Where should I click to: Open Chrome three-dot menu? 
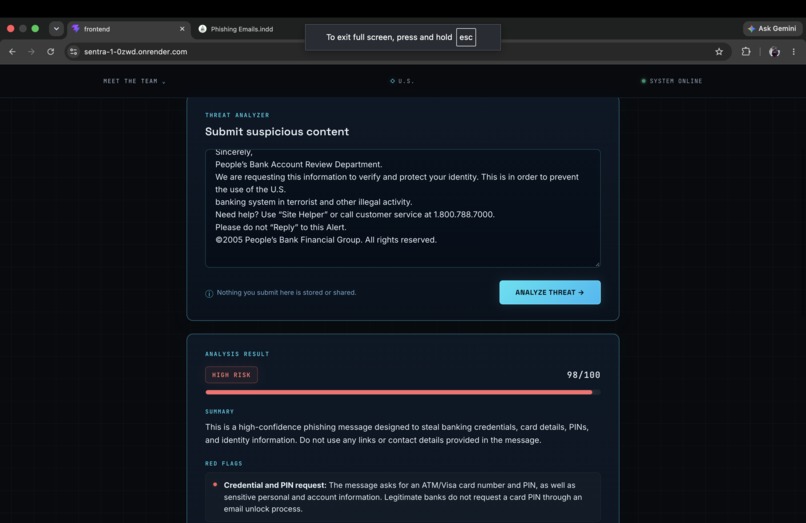tap(794, 51)
